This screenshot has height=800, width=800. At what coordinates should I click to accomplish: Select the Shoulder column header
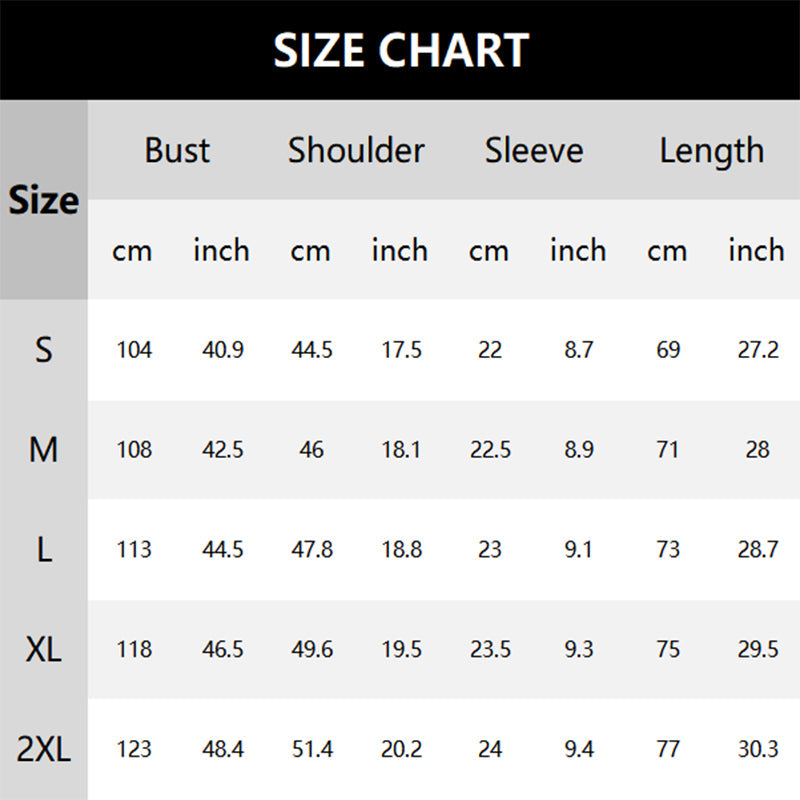[356, 150]
